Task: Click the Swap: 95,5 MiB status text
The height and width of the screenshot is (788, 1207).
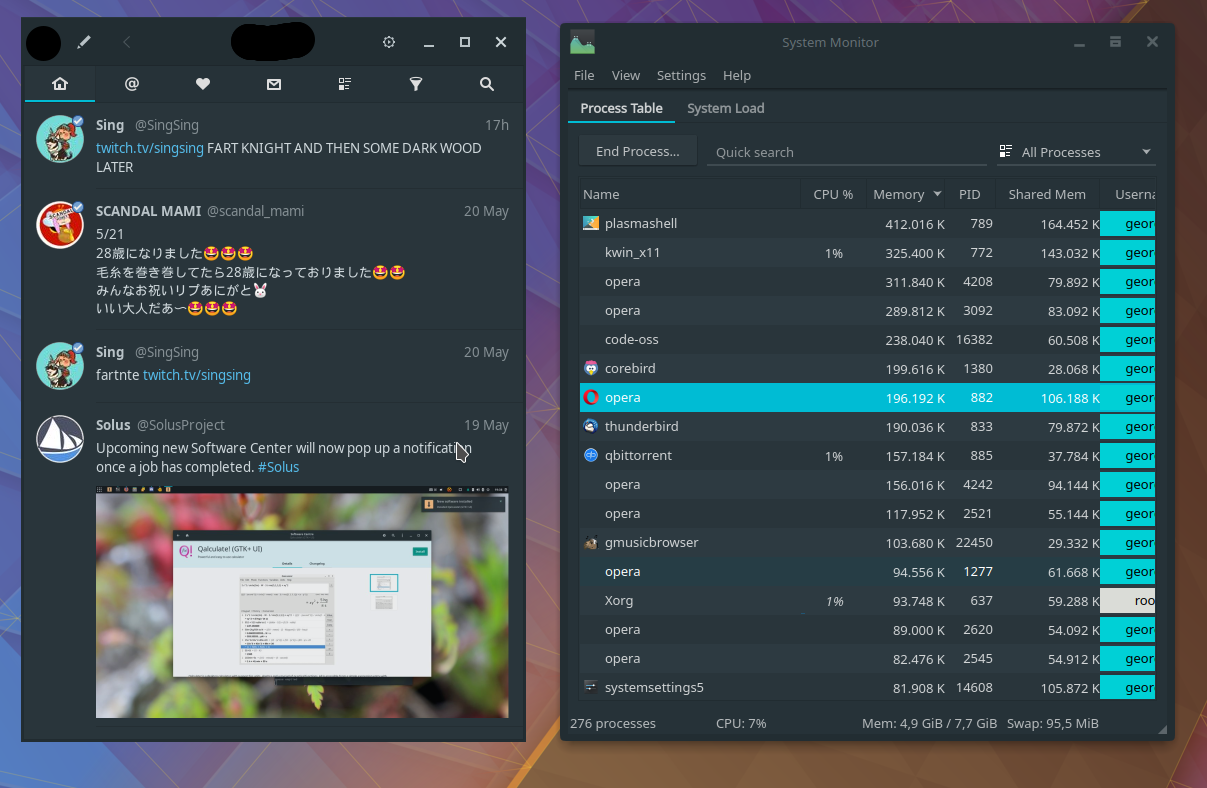Action: [1052, 723]
